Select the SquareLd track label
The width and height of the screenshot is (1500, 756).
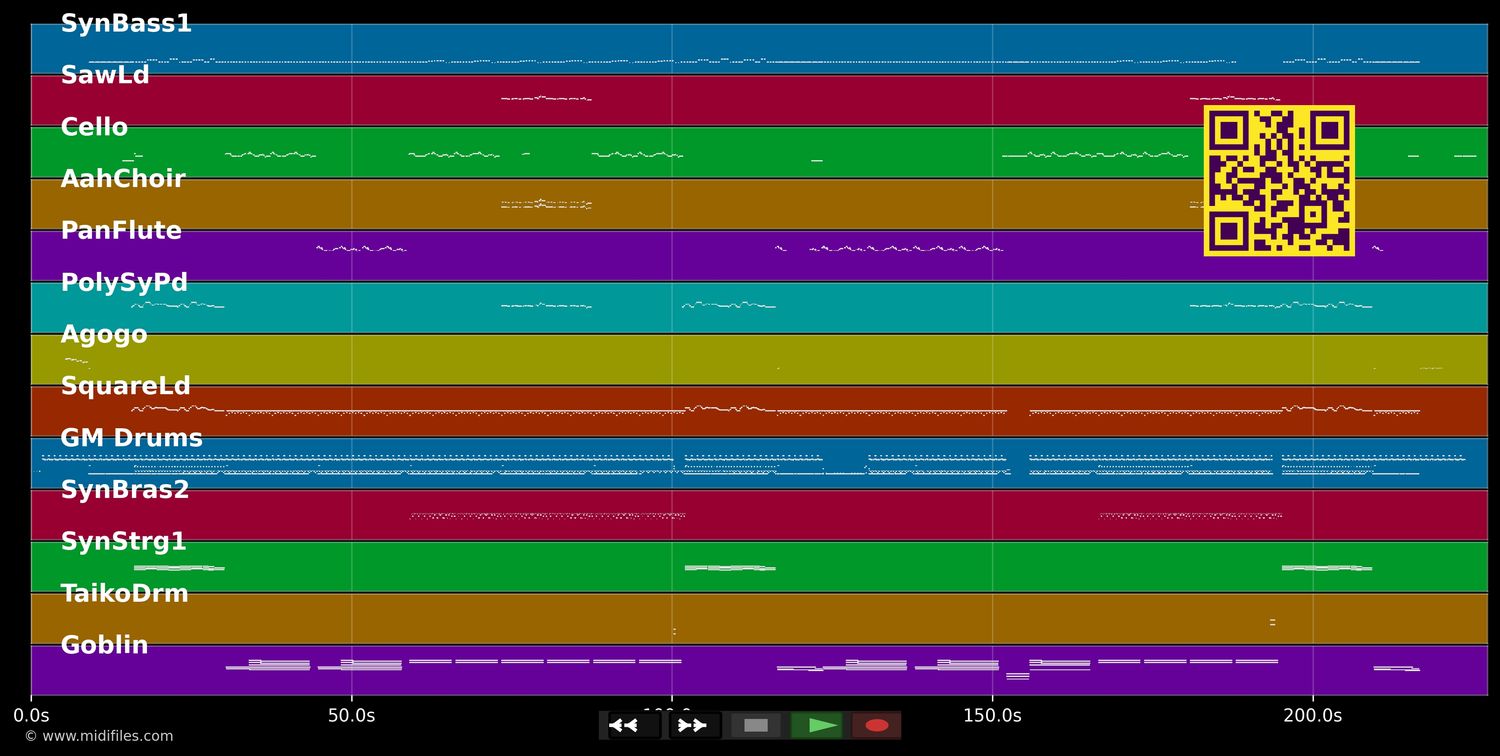[125, 387]
